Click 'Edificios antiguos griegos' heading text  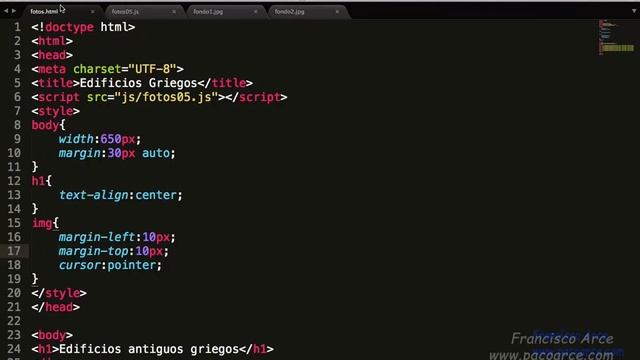point(149,349)
